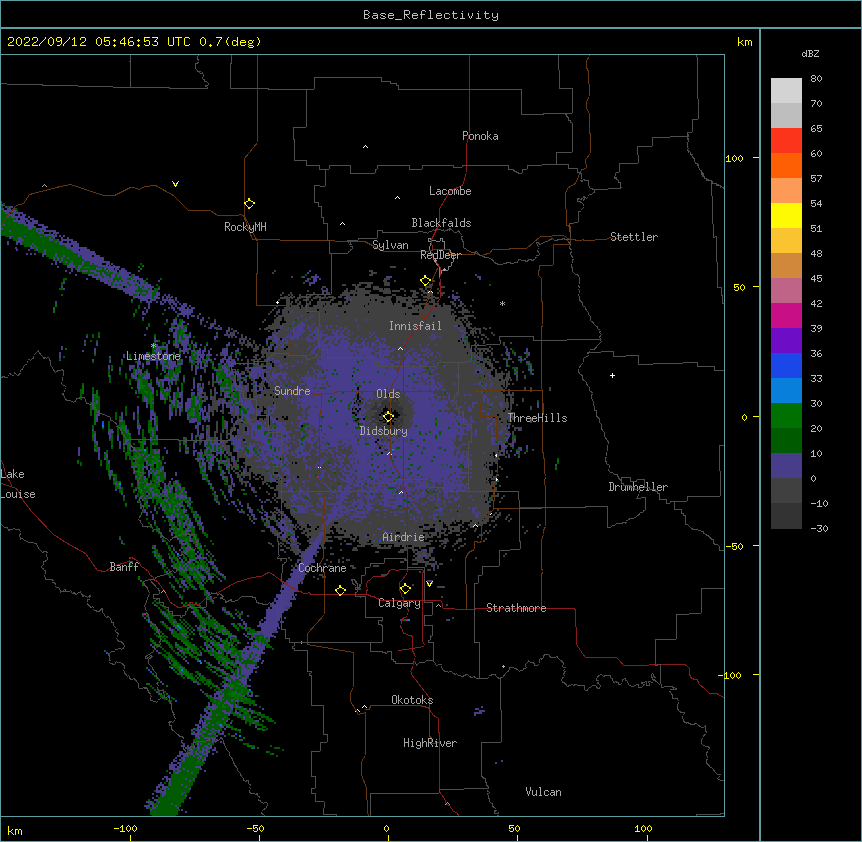The image size is (862, 842).
Task: Click the Innisfail city label
Action: coord(415,326)
